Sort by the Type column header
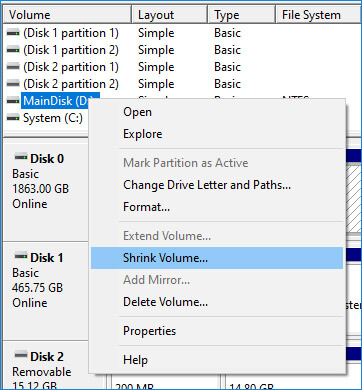This screenshot has width=362, height=390. click(x=242, y=15)
